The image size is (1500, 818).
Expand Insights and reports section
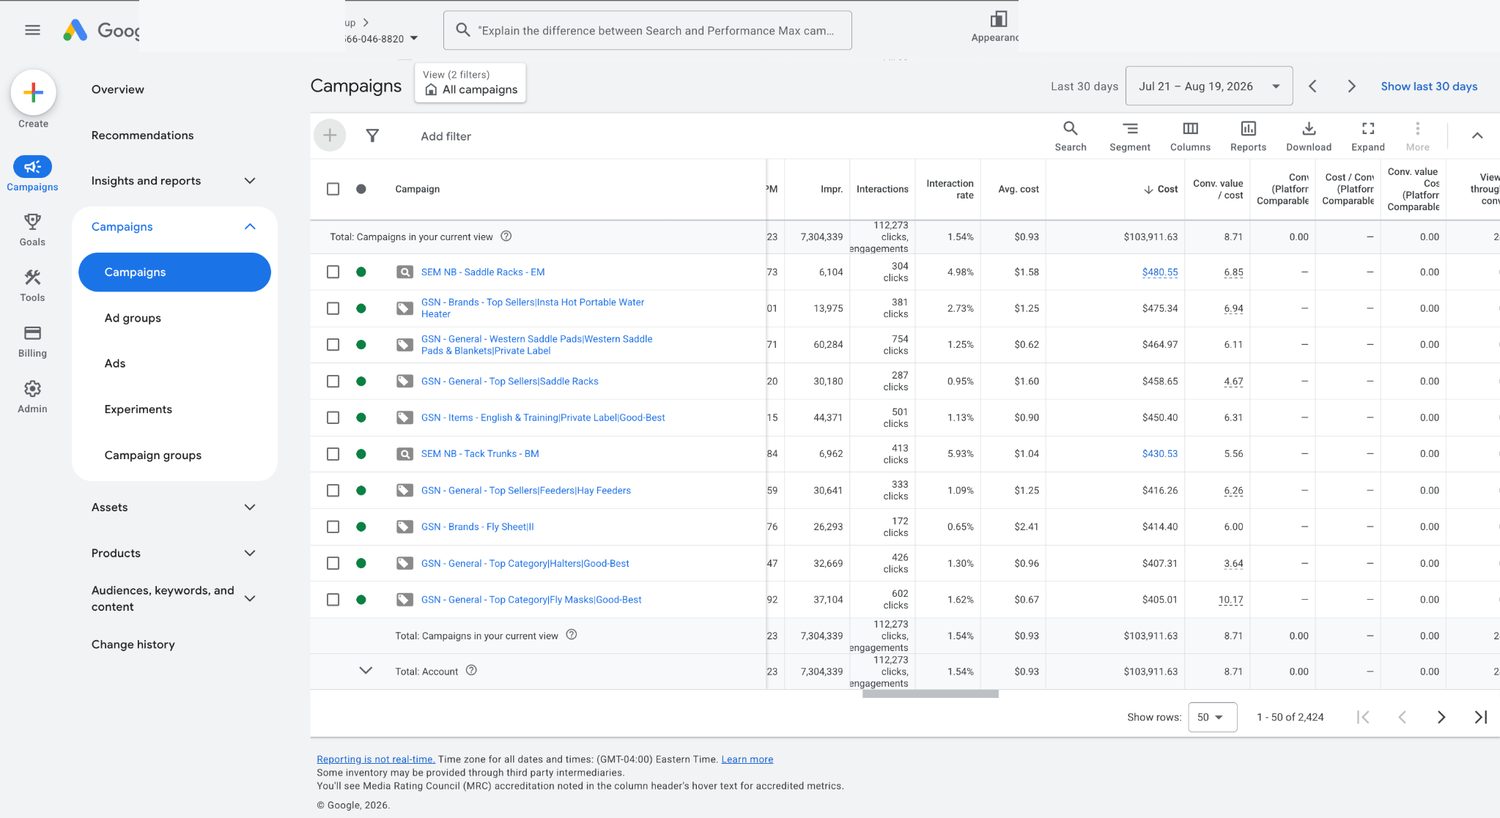point(250,181)
